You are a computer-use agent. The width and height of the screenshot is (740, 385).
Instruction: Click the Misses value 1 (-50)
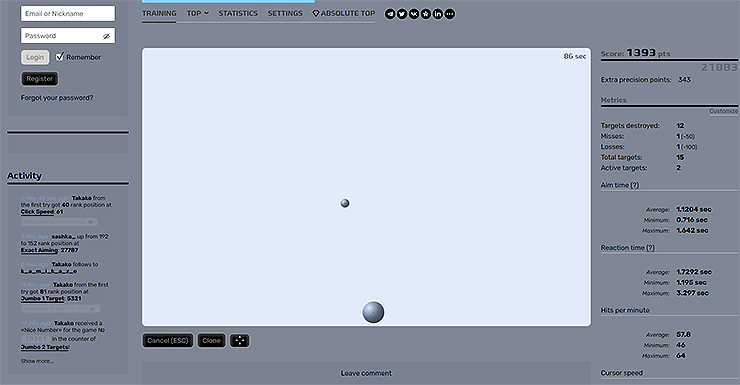pos(685,136)
